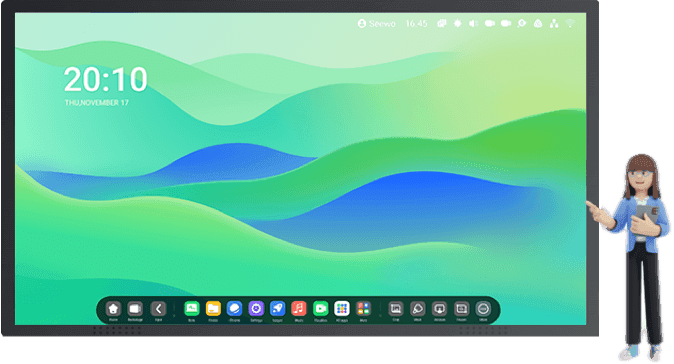Click the screen-with-arrow tool in dock

point(439,309)
